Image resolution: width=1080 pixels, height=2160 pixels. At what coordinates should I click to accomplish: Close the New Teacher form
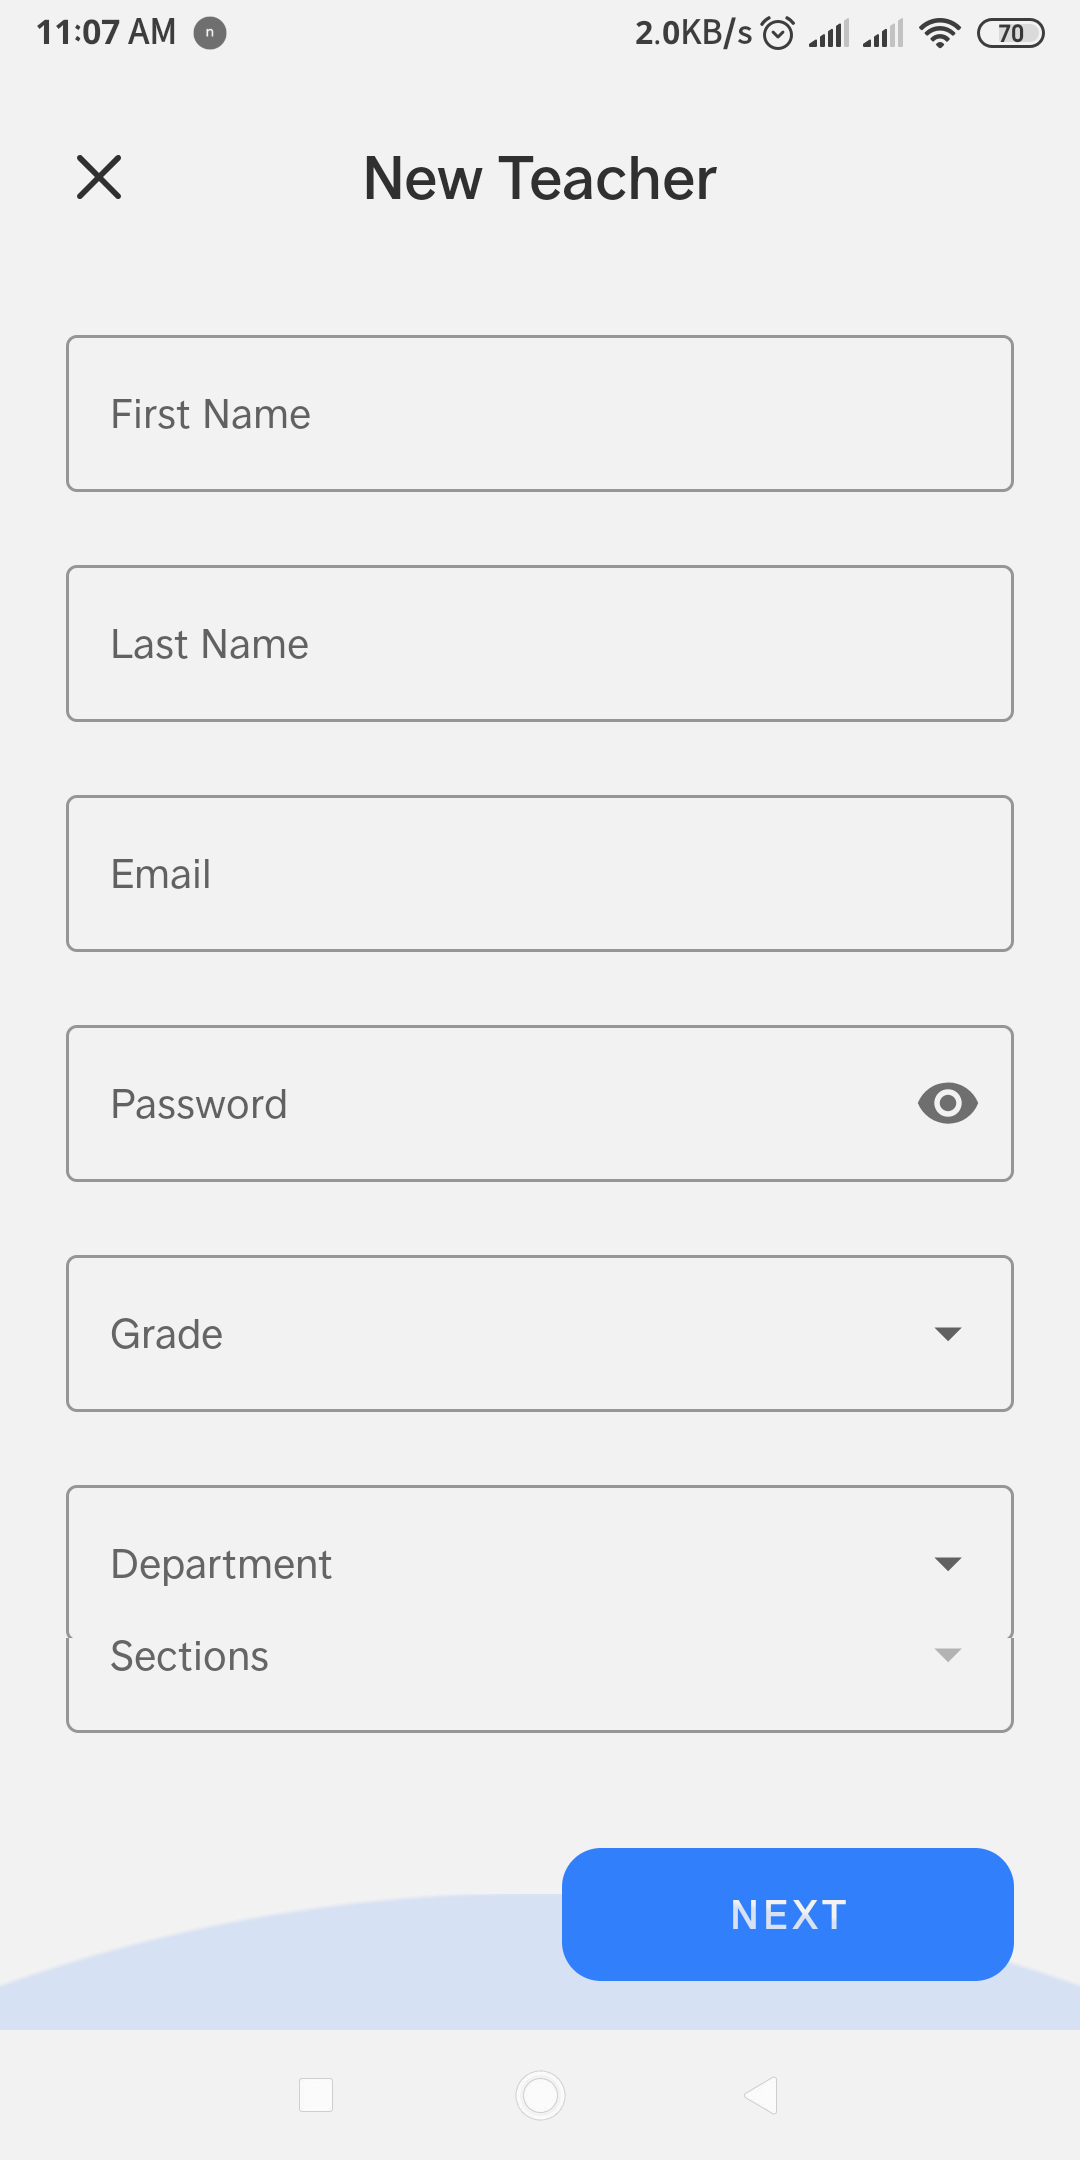point(99,177)
